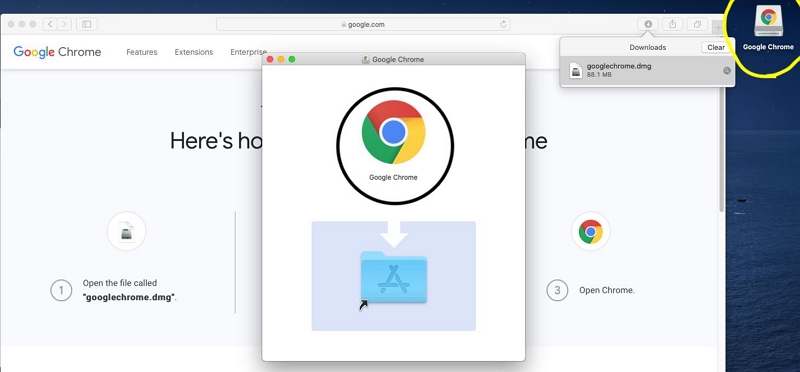Open Google Chrome disk on desktop
The width and height of the screenshot is (800, 372).
pyautogui.click(x=768, y=28)
